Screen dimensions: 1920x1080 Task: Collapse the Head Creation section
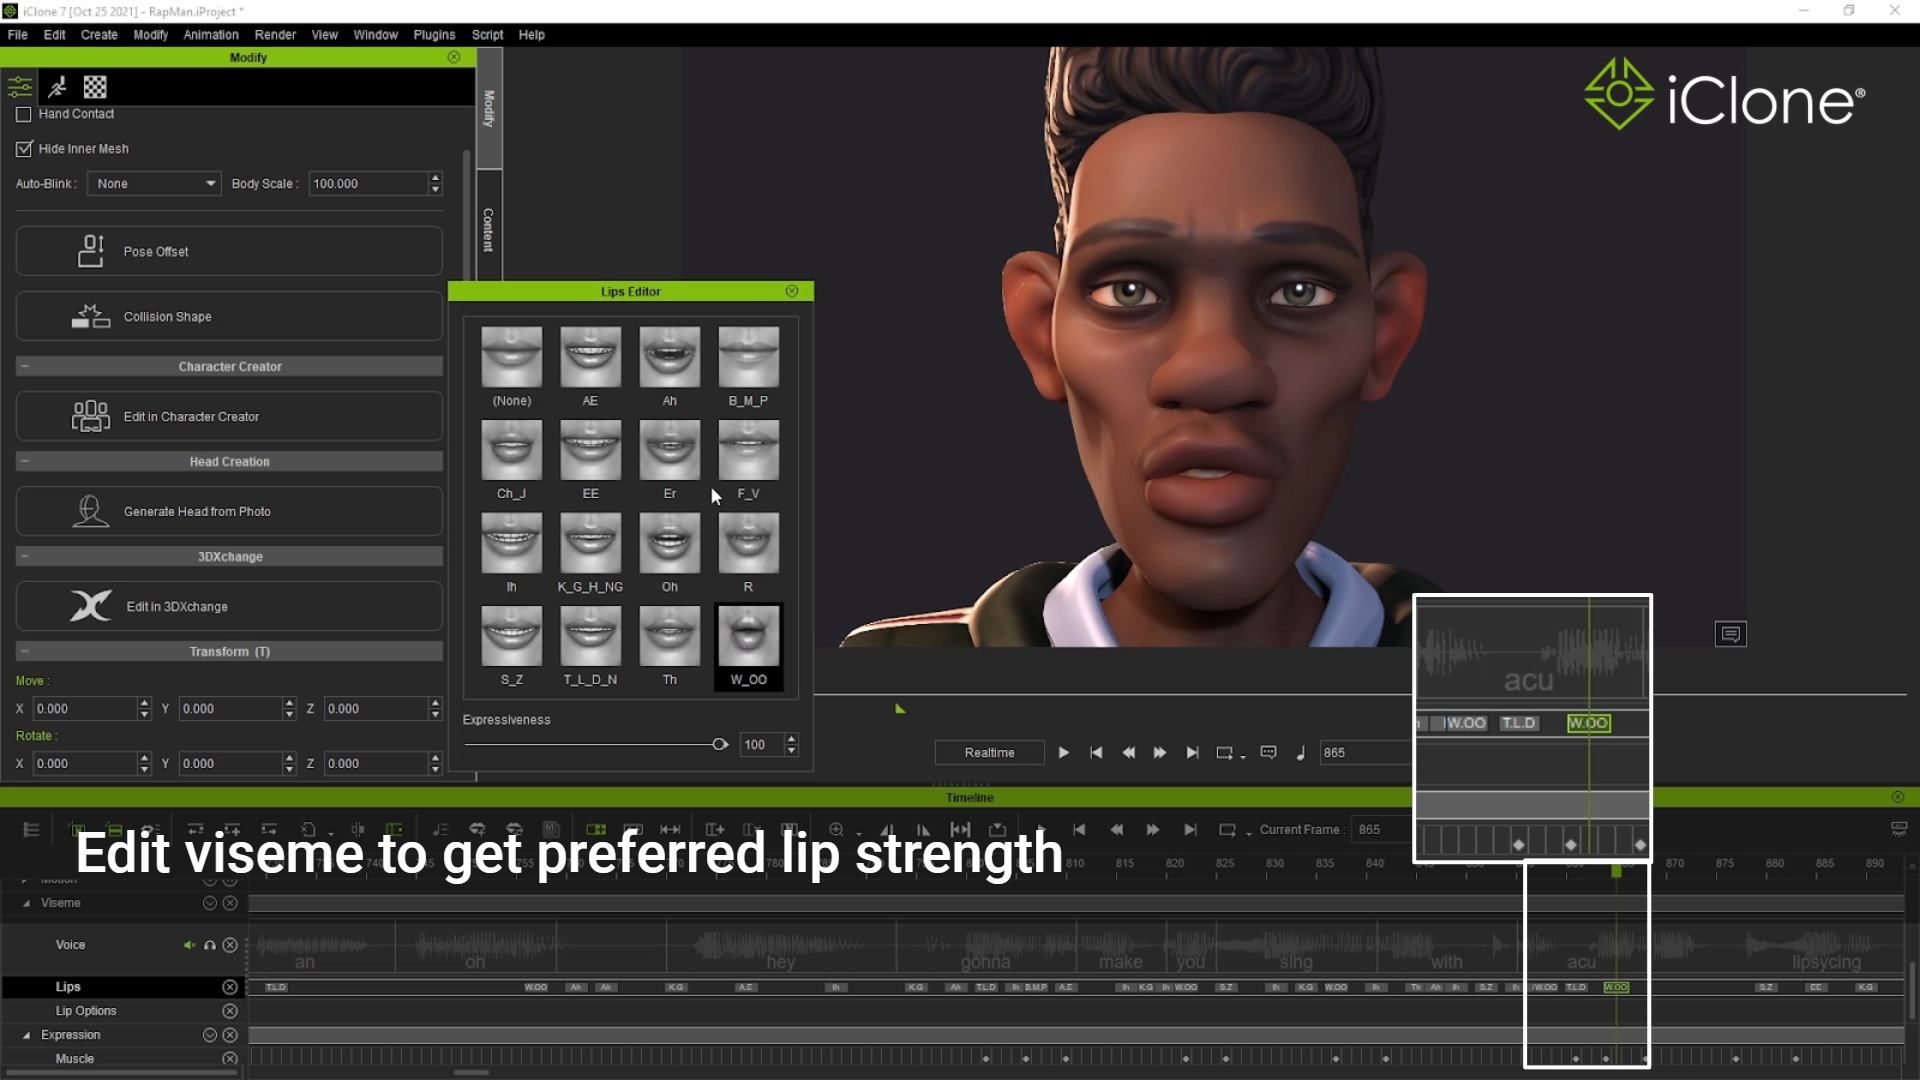[x=25, y=462]
